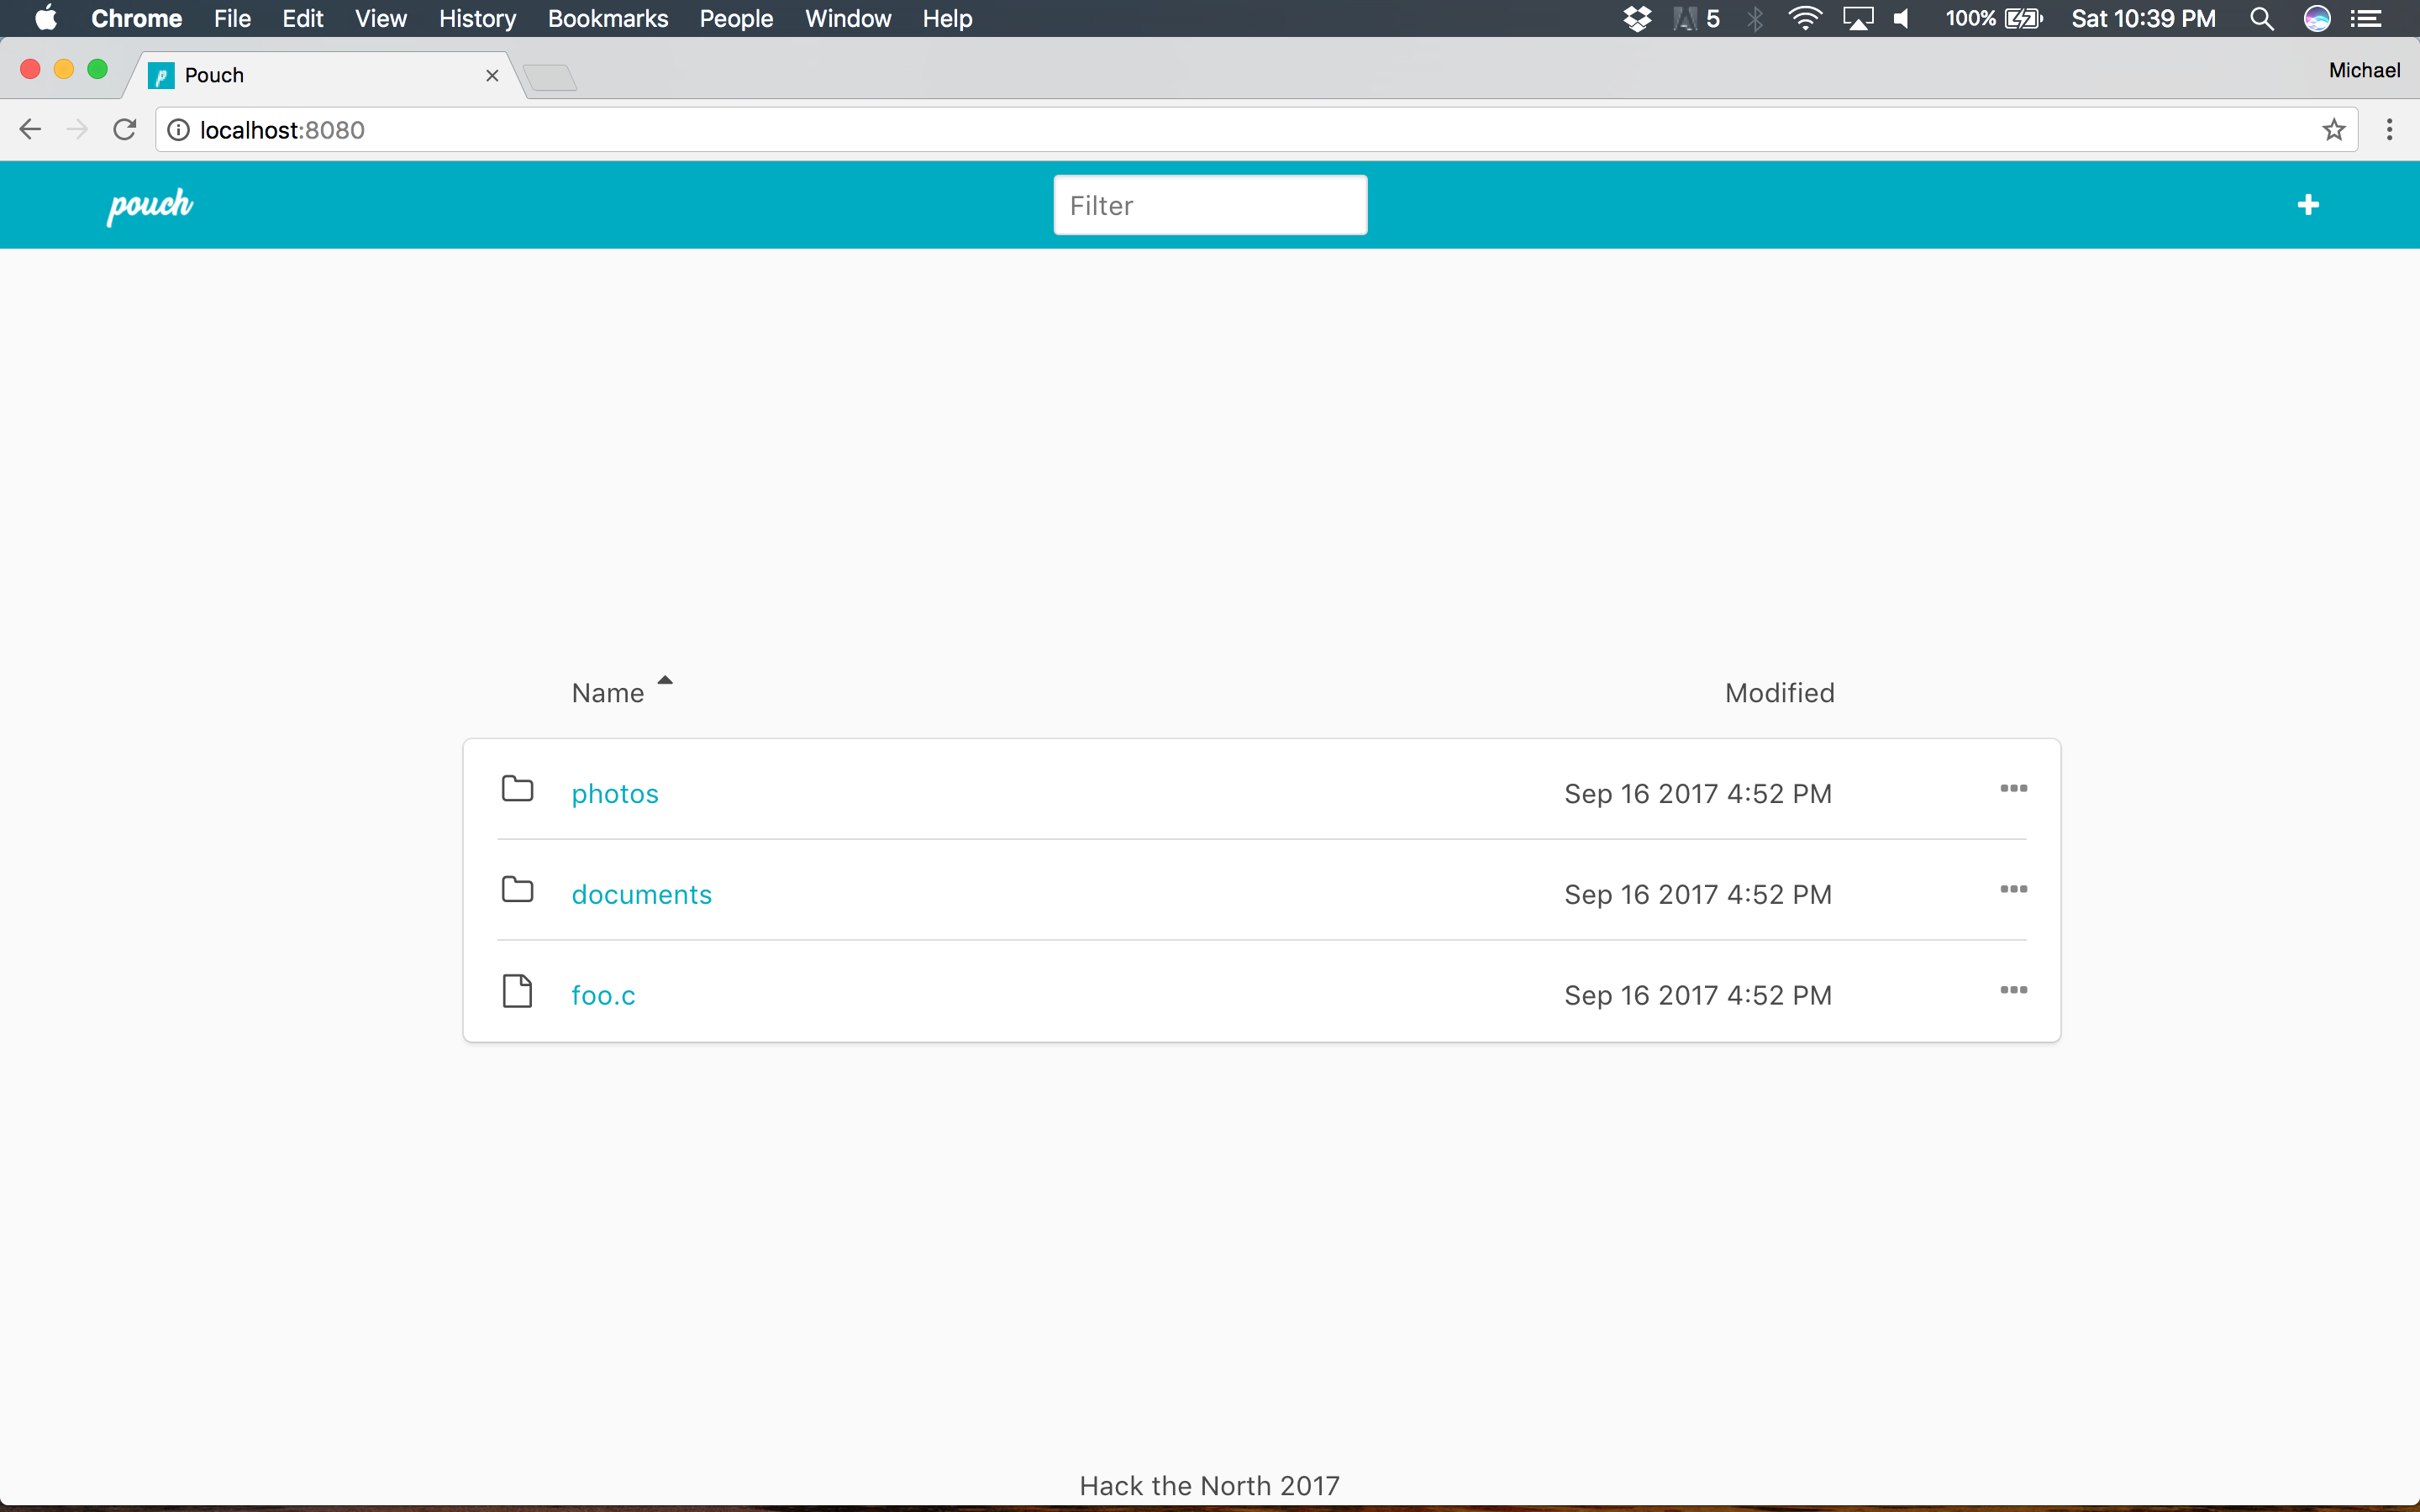The width and height of the screenshot is (2420, 1512).
Task: Sort by Modified column header
Action: pyautogui.click(x=1779, y=693)
